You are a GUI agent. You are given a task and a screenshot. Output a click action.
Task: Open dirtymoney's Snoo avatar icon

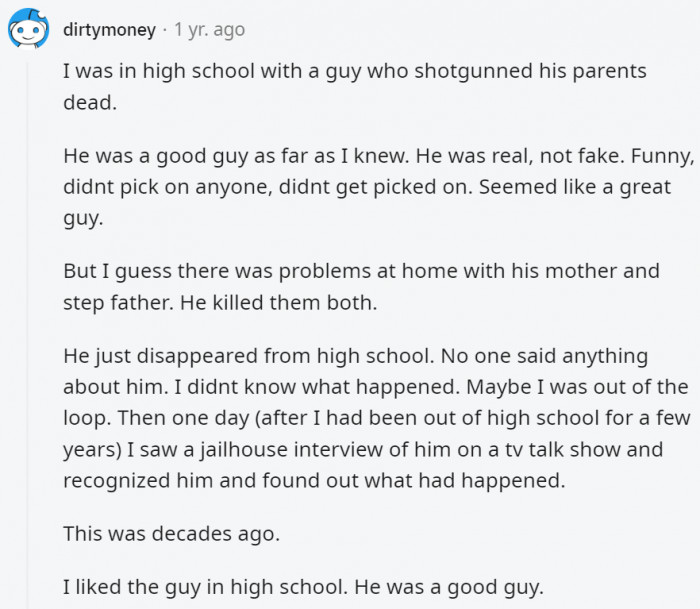tap(29, 28)
